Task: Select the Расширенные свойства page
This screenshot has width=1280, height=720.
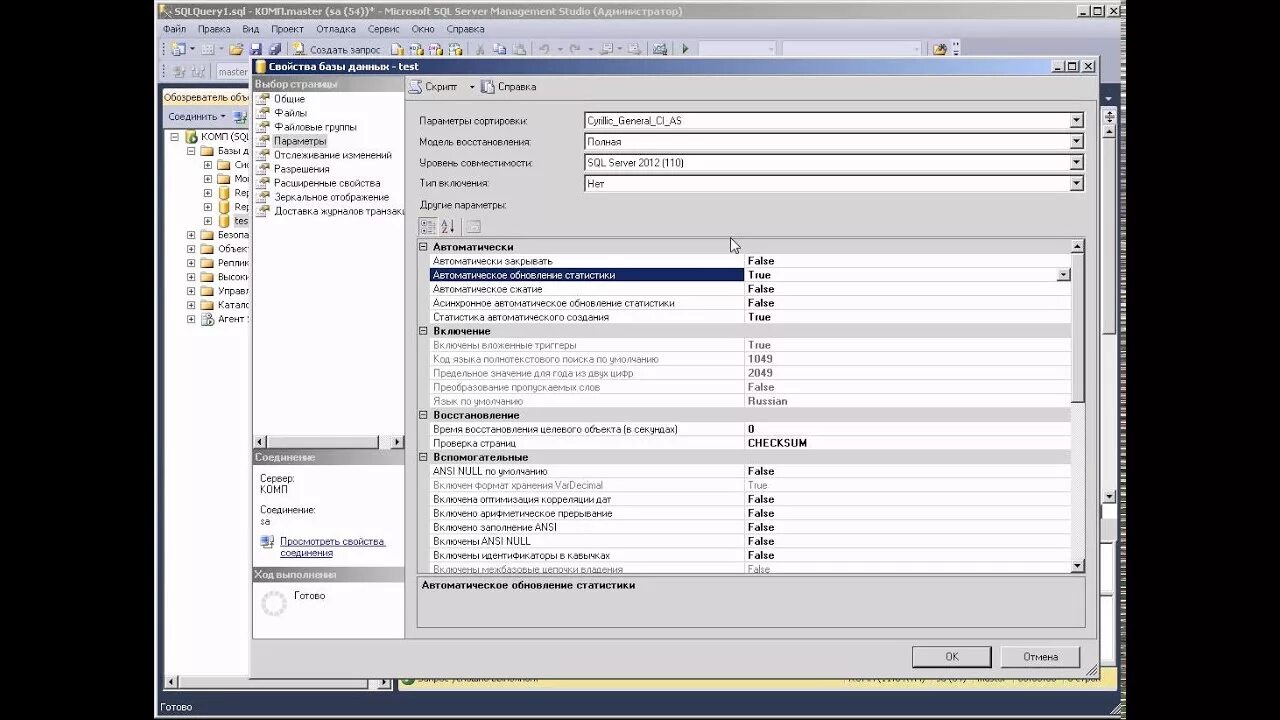Action: pos(327,183)
